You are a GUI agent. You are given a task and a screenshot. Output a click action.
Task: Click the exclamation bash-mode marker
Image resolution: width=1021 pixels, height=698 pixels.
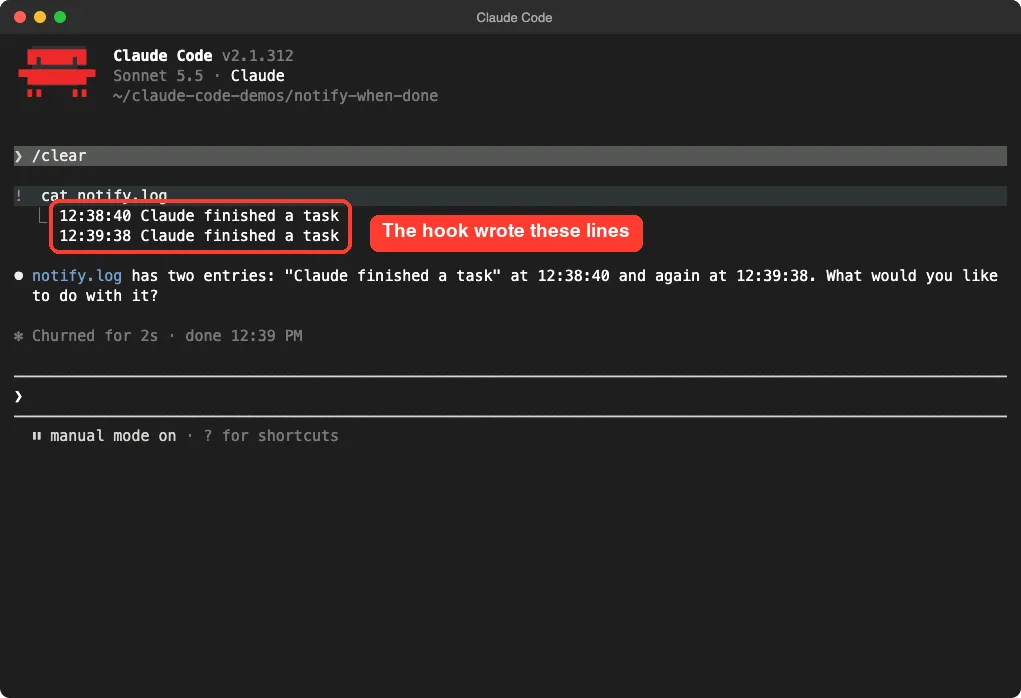coord(19,195)
